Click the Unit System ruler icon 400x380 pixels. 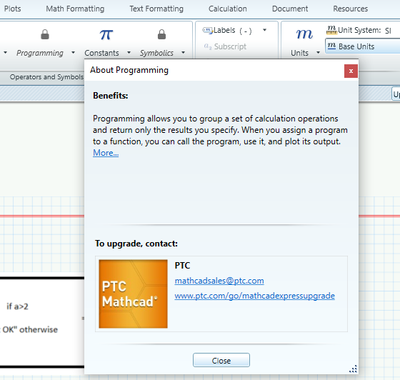click(331, 30)
